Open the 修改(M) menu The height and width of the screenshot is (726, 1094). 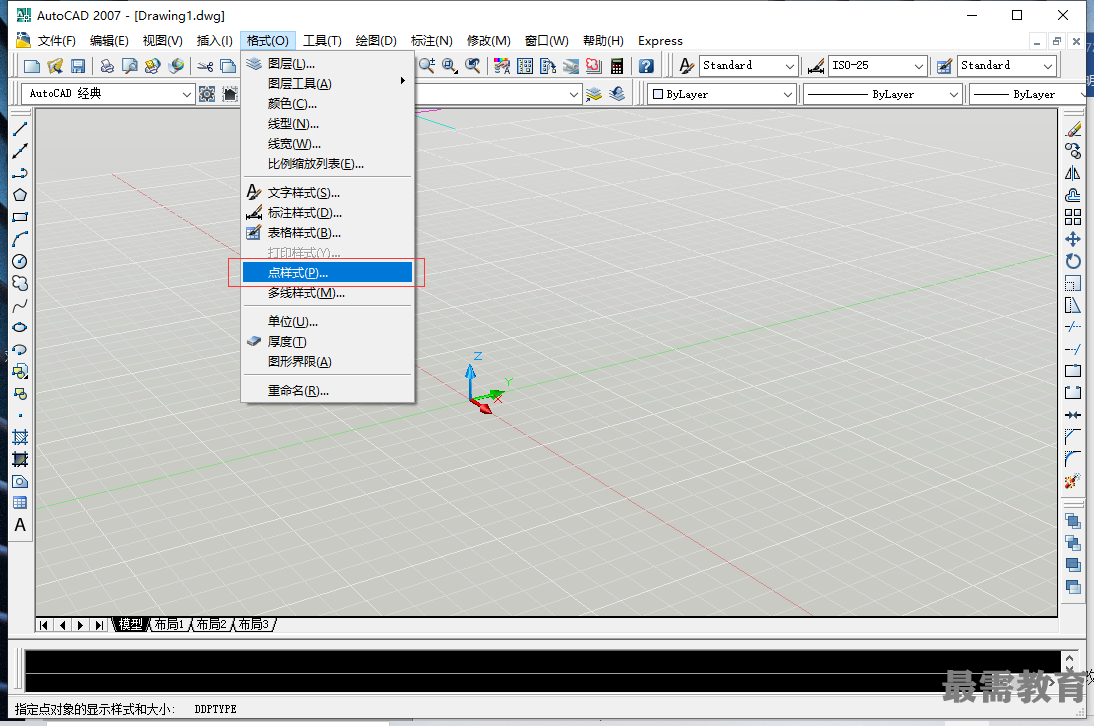488,40
